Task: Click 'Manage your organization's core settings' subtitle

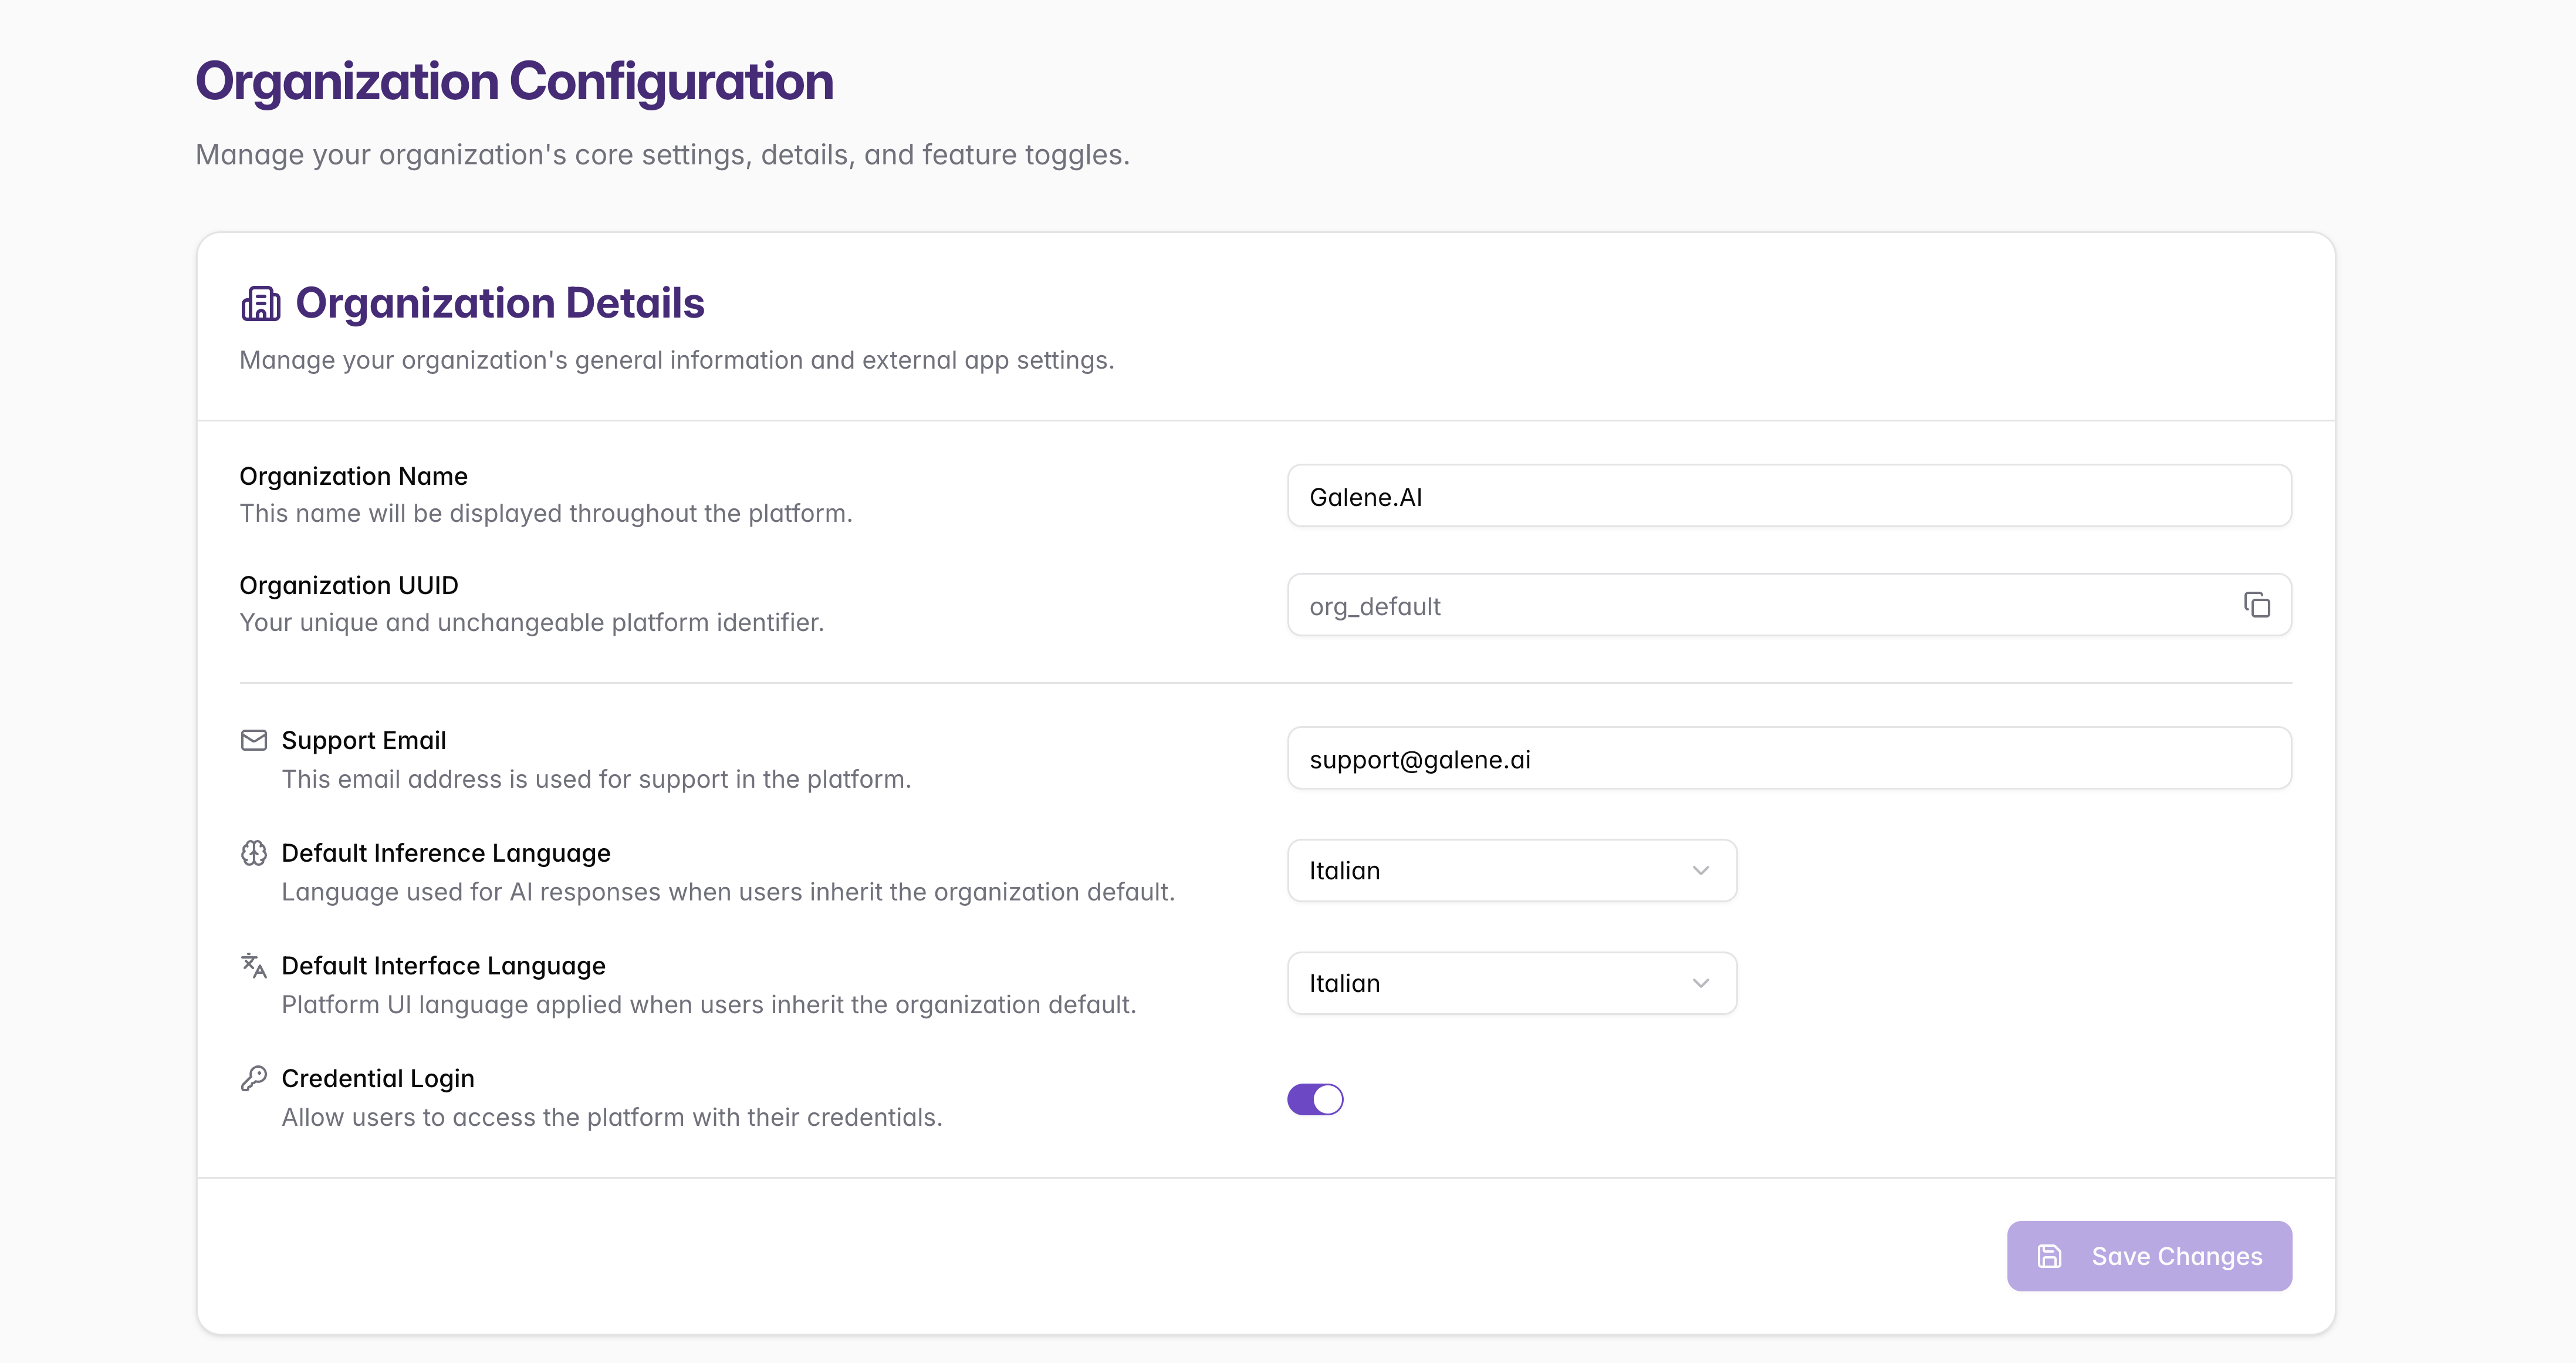Action: pos(662,155)
